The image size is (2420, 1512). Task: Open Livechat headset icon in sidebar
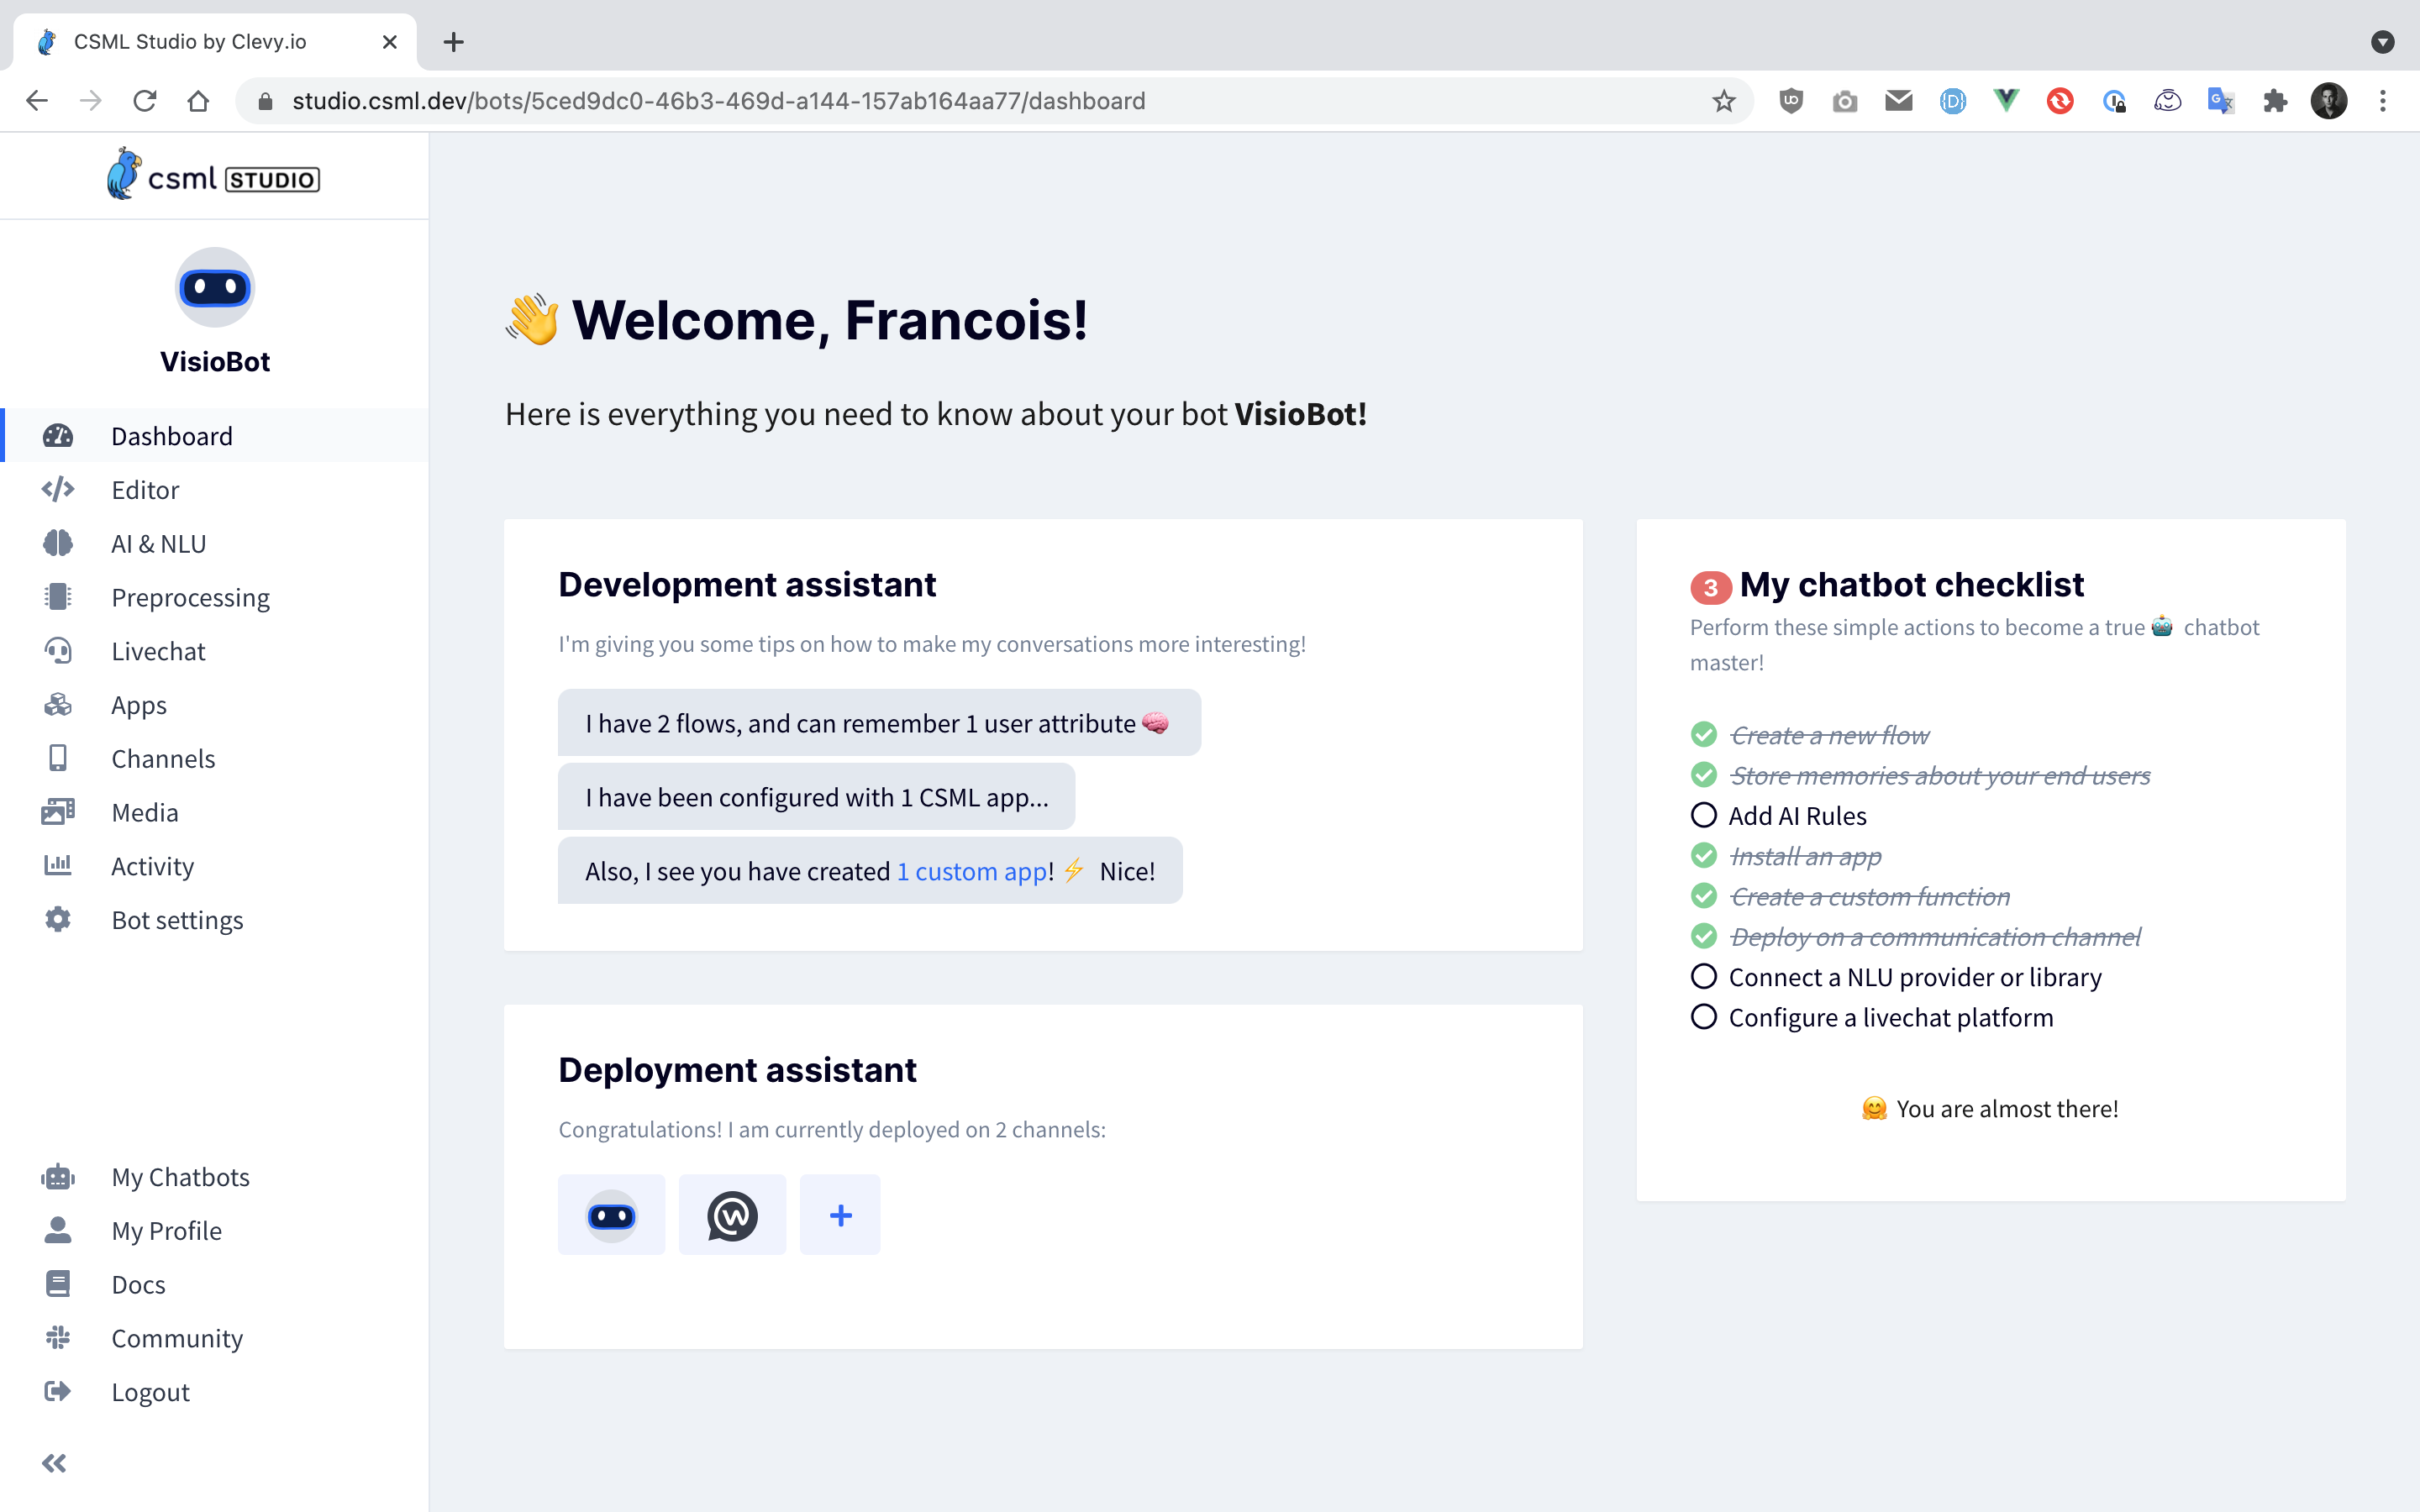[58, 651]
